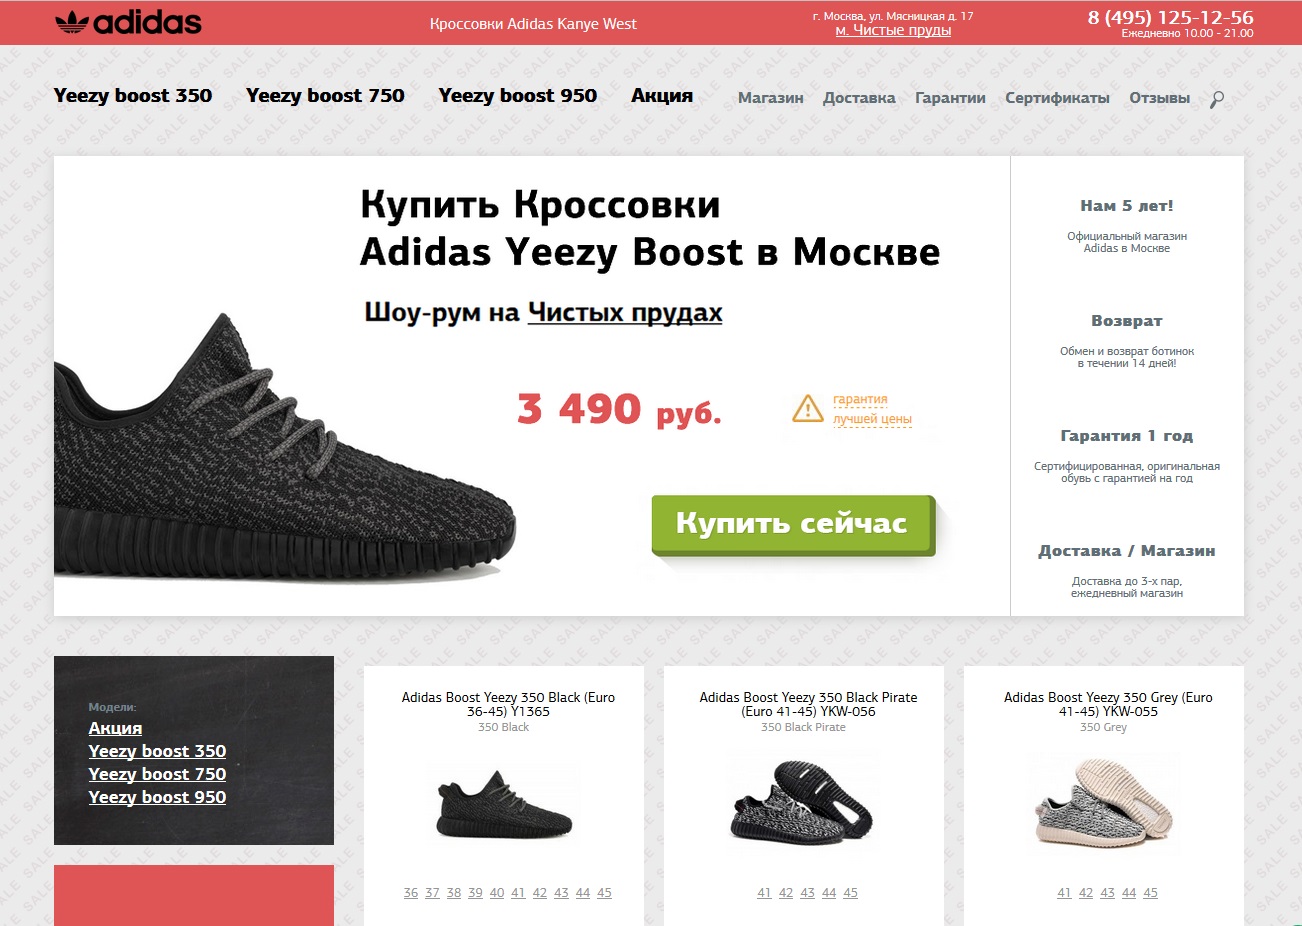1302x926 pixels.
Task: Select Акция in the Модели sidebar
Action: (115, 728)
